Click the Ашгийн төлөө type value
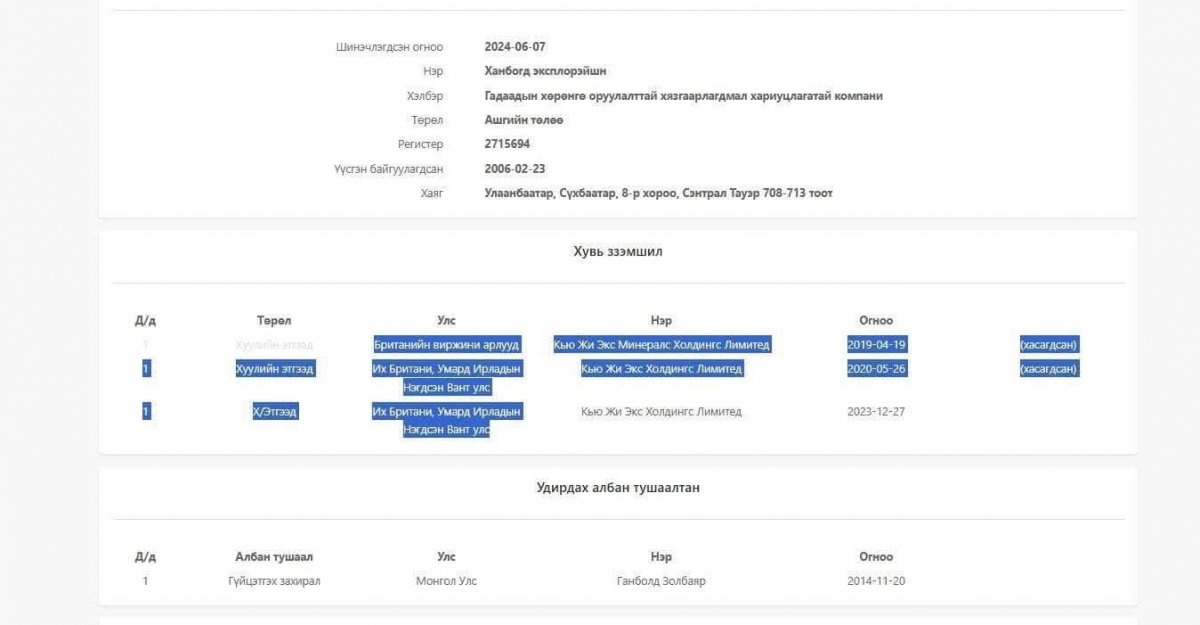Image resolution: width=1200 pixels, height=625 pixels. tap(524, 120)
